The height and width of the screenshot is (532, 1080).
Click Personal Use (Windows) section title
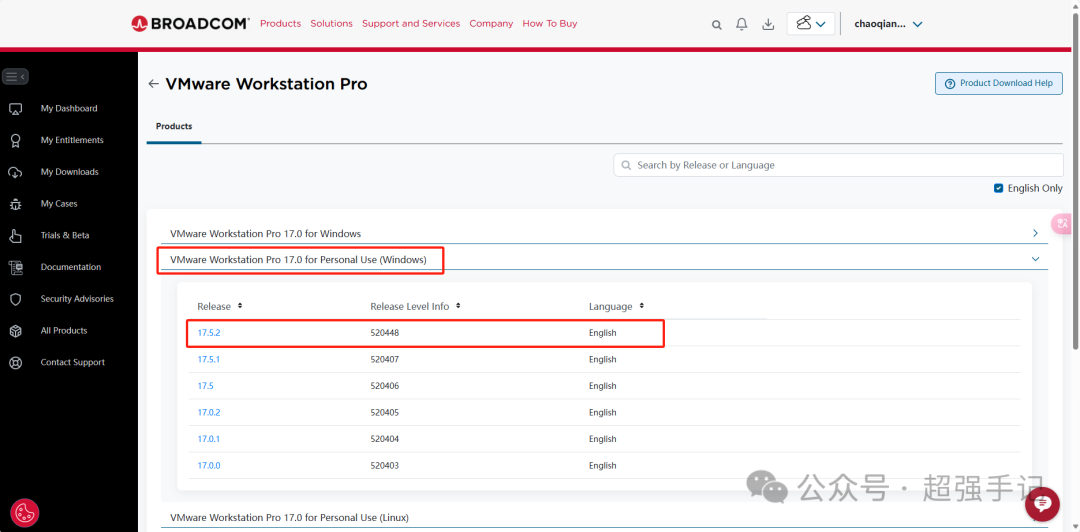298,260
